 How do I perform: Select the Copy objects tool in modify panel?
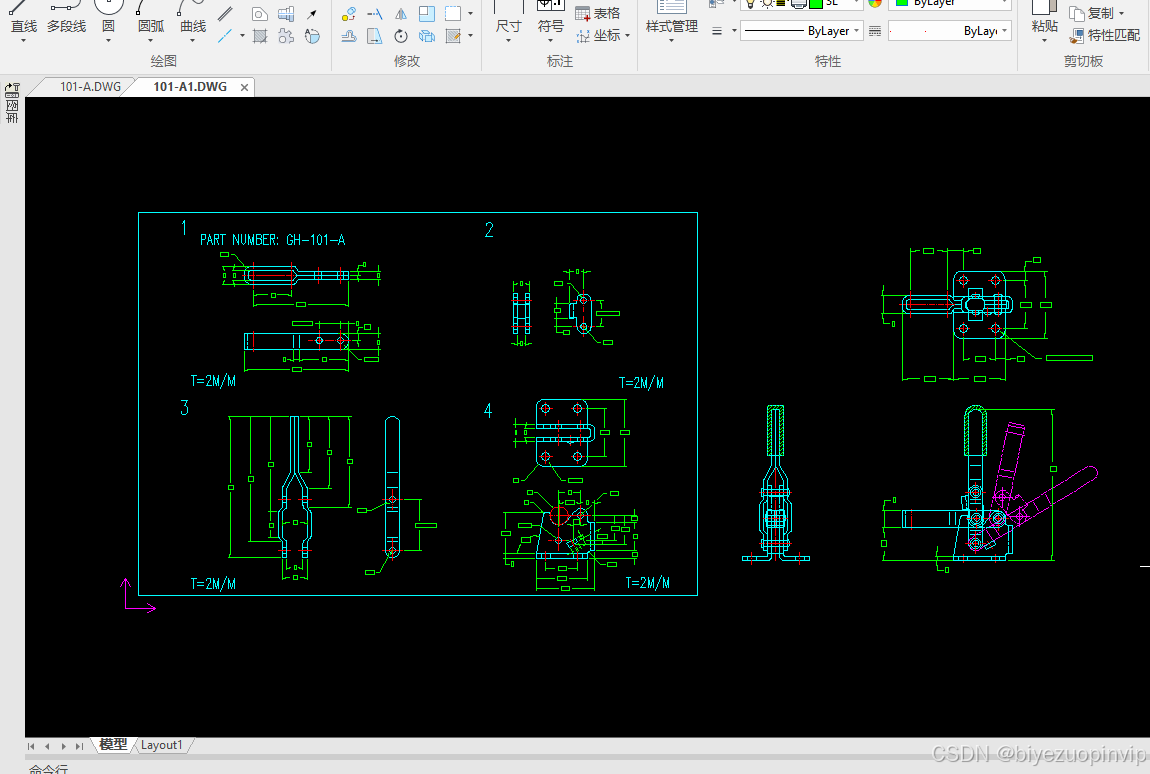427,35
